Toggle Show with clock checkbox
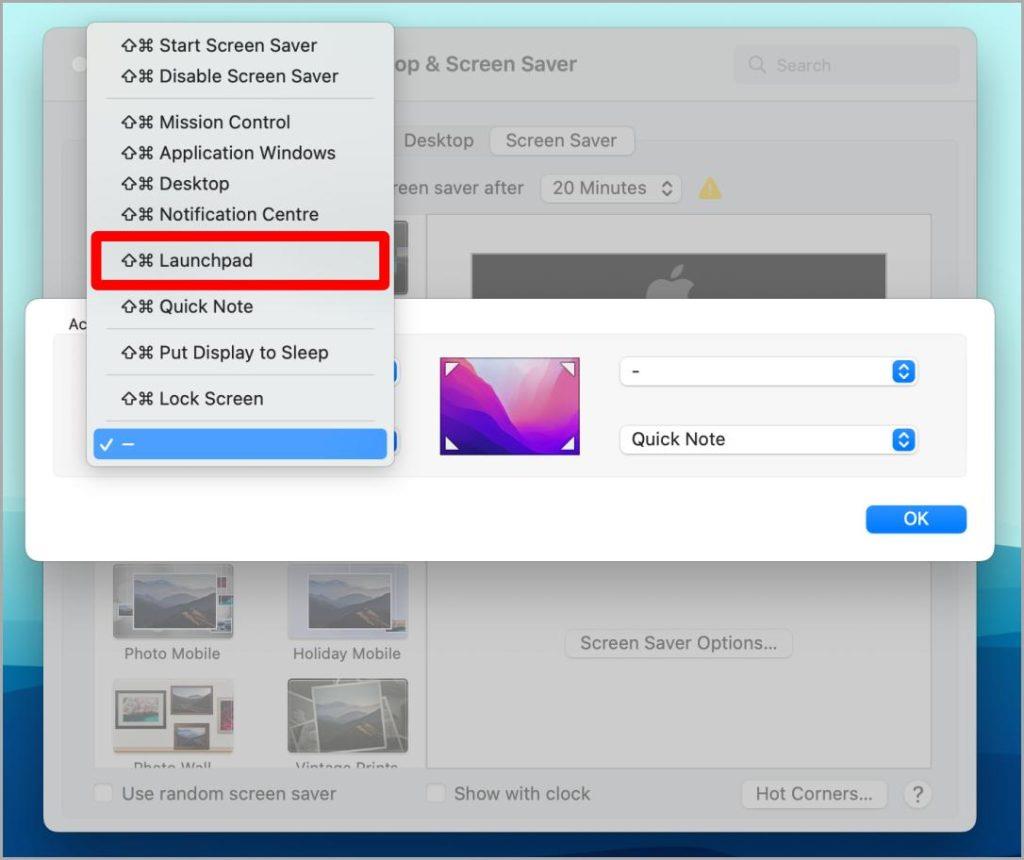The image size is (1024, 860). [435, 793]
